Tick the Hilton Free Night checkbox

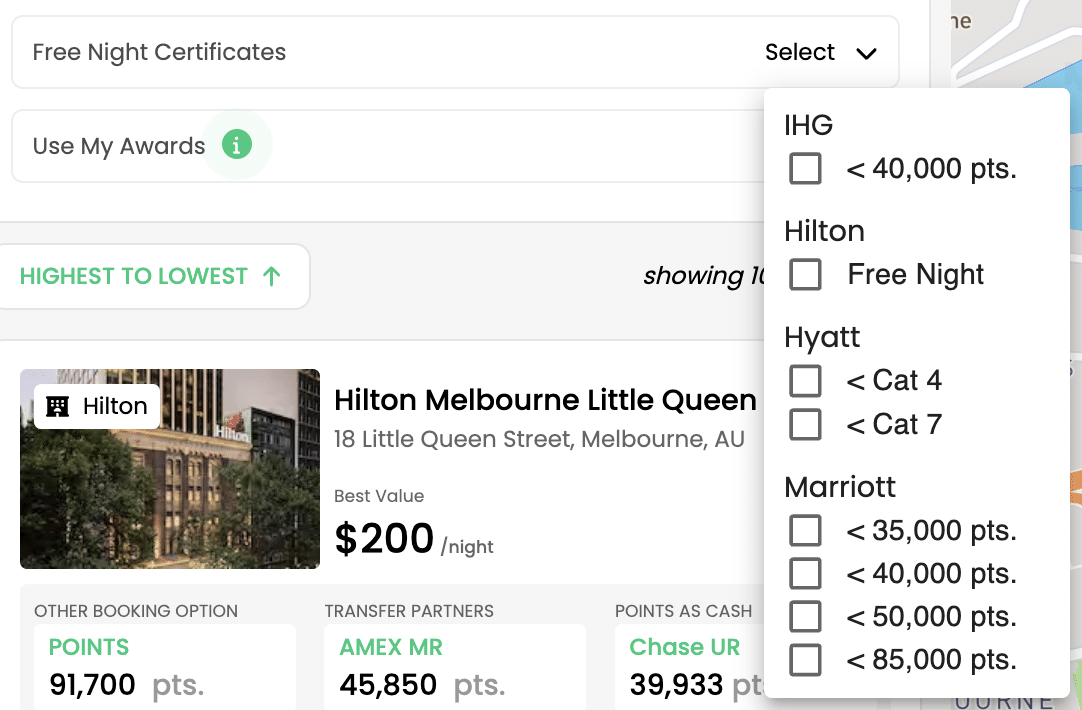click(x=805, y=274)
